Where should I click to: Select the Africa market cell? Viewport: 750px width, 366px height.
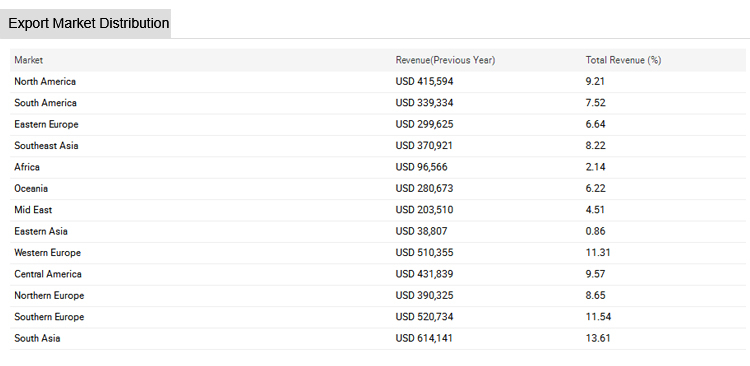coord(27,167)
